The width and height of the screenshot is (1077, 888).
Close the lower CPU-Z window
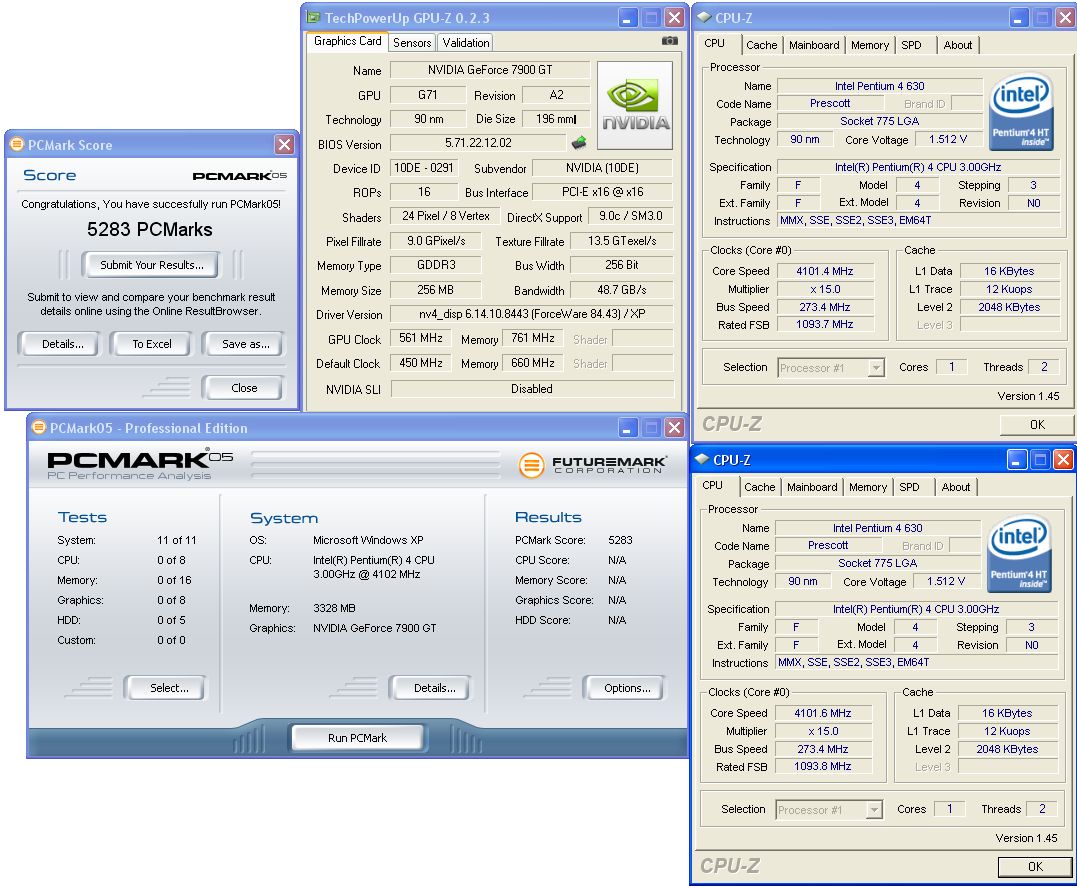coord(1063,459)
